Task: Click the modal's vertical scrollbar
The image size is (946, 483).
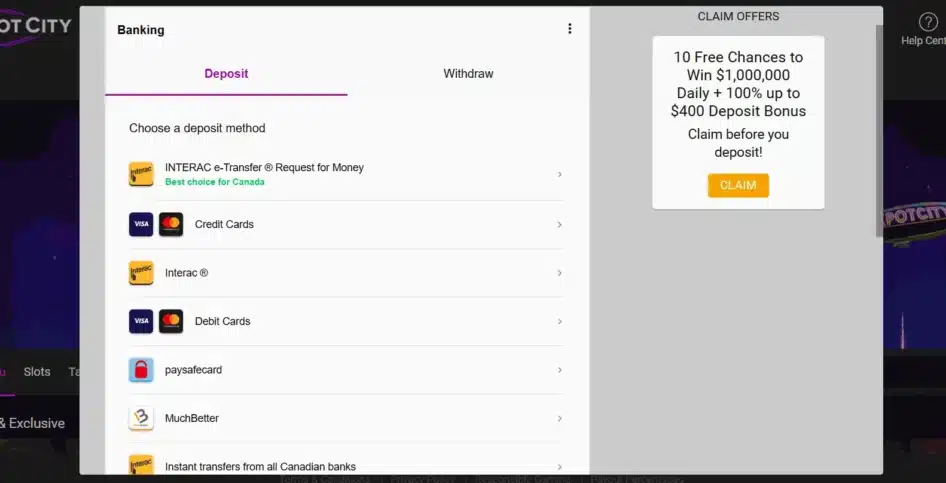Action: coord(879,130)
